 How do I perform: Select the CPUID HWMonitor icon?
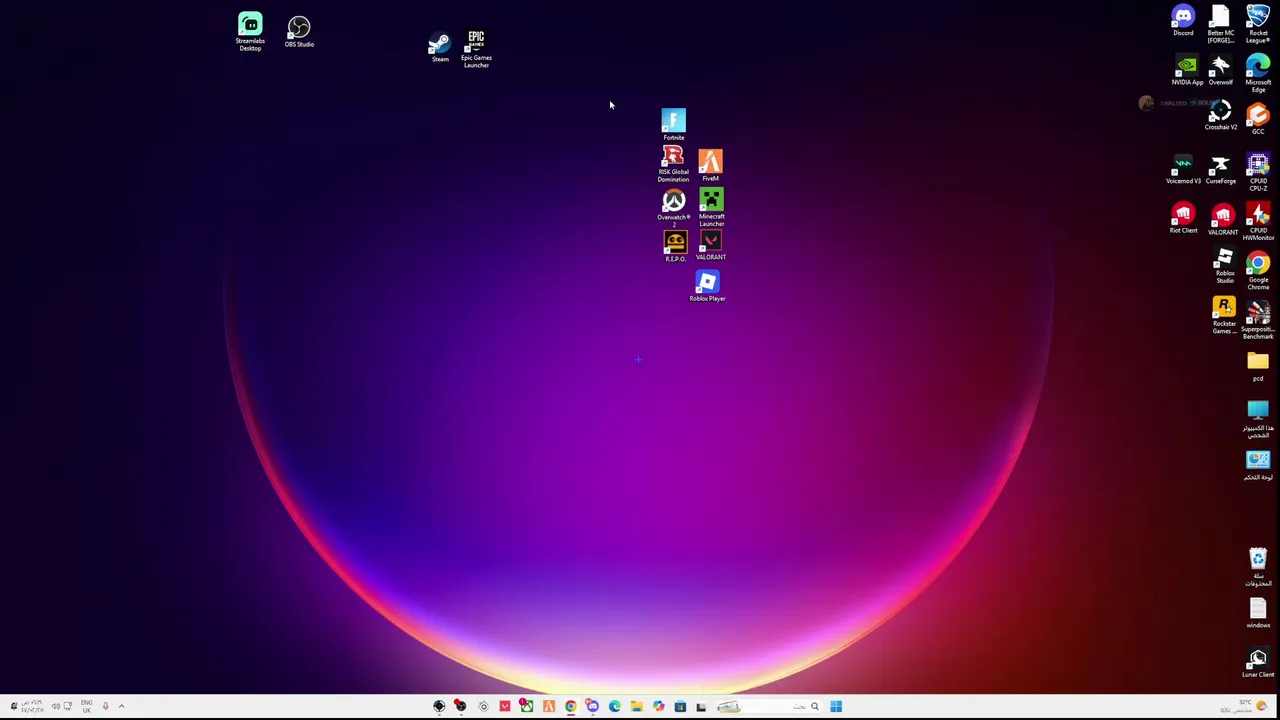1258,222
